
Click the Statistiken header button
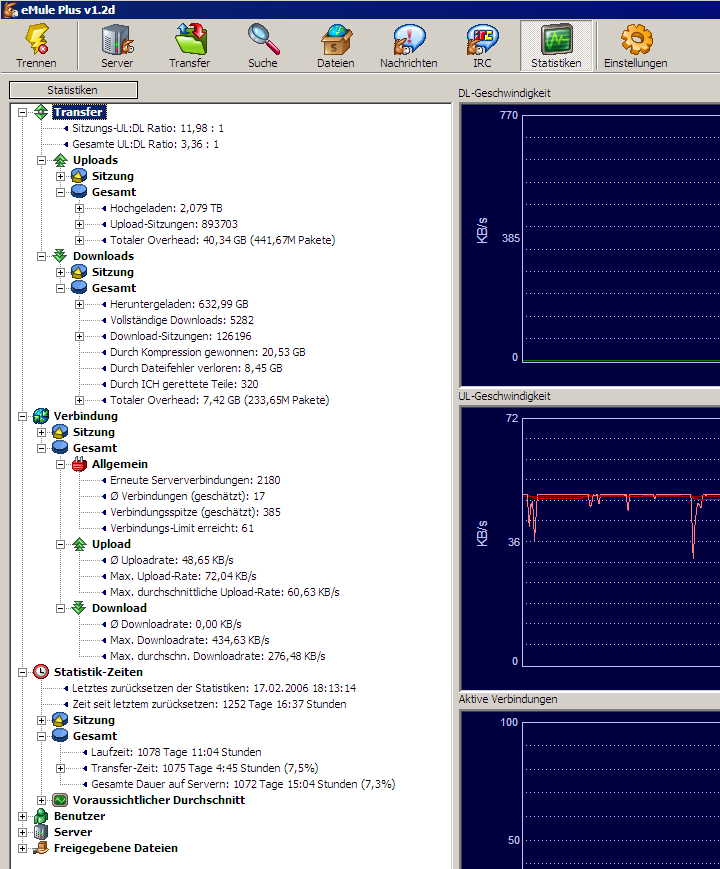coord(73,90)
